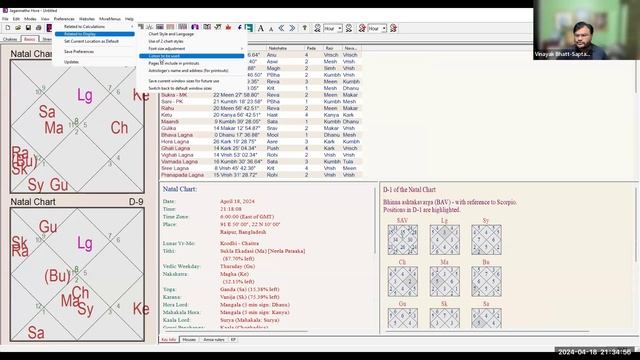Image resolution: width=640 pixels, height=360 pixels.
Task: Switch to the Basics tab
Action: pyautogui.click(x=29, y=39)
